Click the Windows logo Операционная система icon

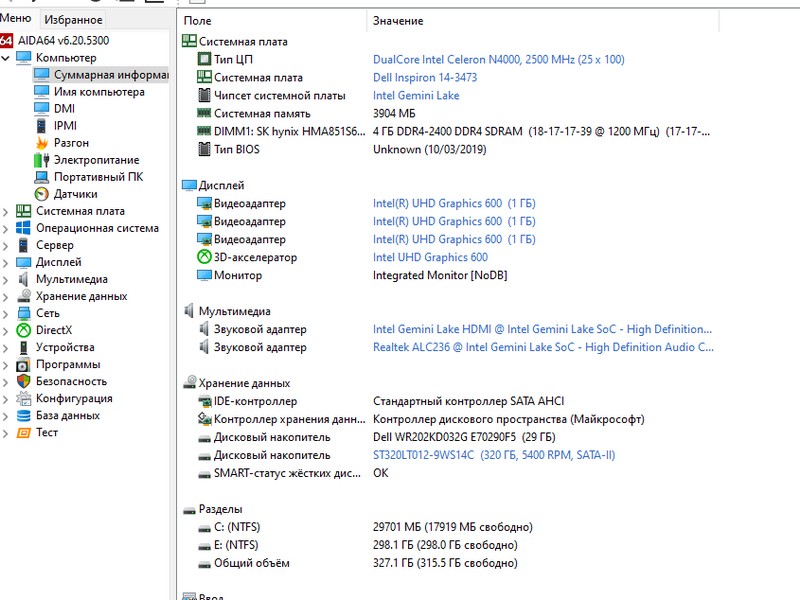[x=23, y=228]
